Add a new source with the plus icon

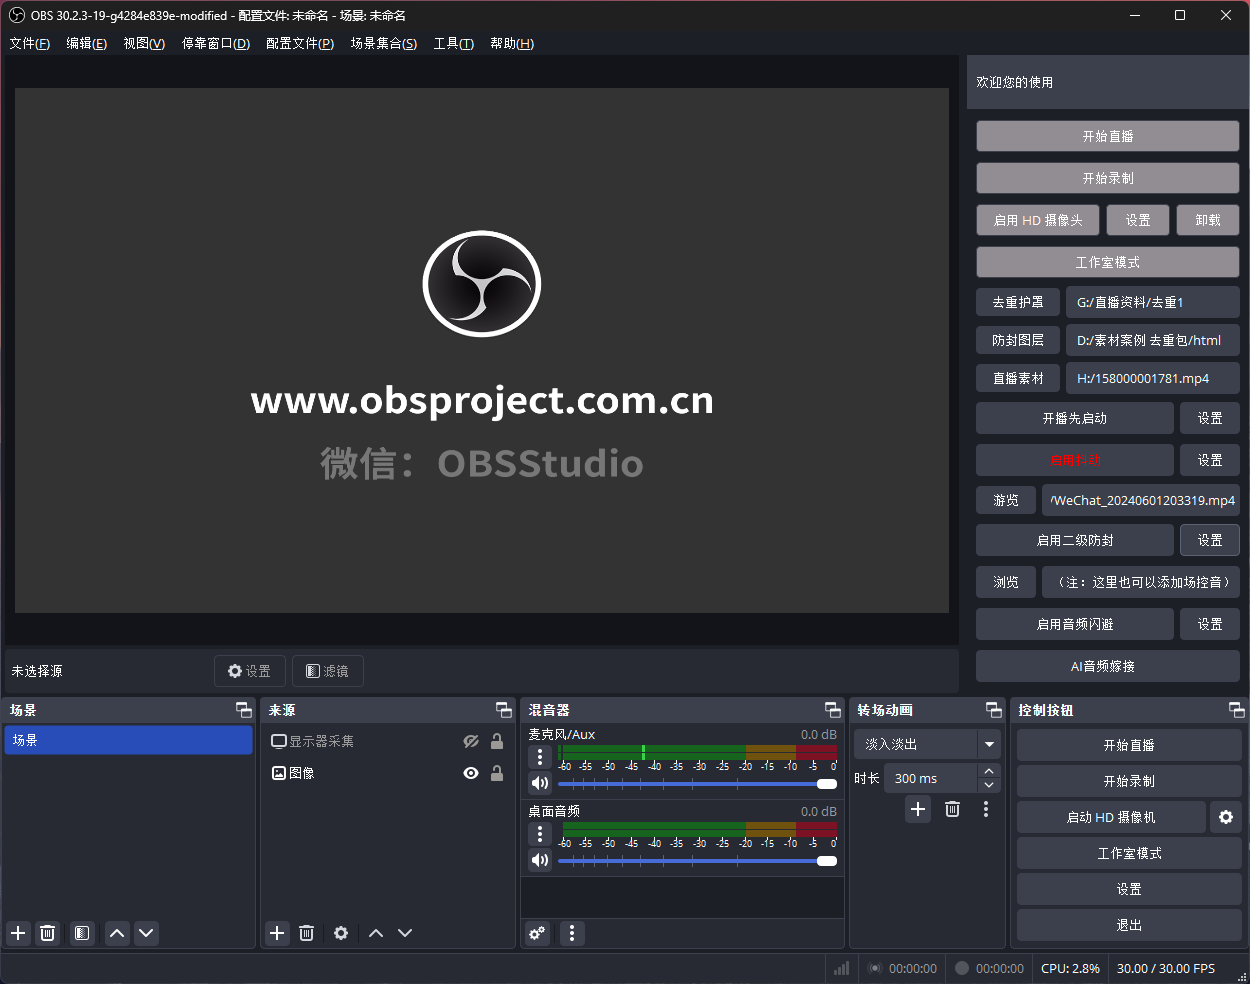277,933
